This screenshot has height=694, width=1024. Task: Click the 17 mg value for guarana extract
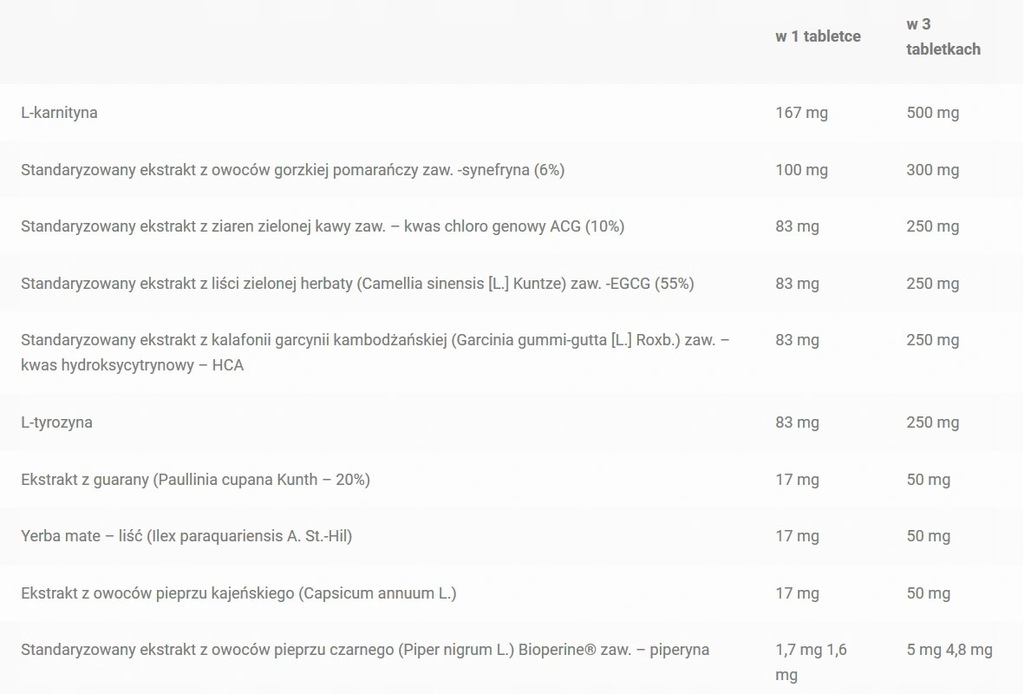click(x=797, y=480)
